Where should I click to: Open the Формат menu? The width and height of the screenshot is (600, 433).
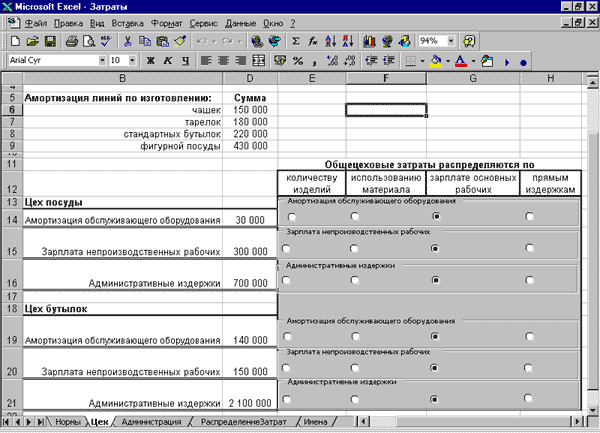tap(166, 23)
